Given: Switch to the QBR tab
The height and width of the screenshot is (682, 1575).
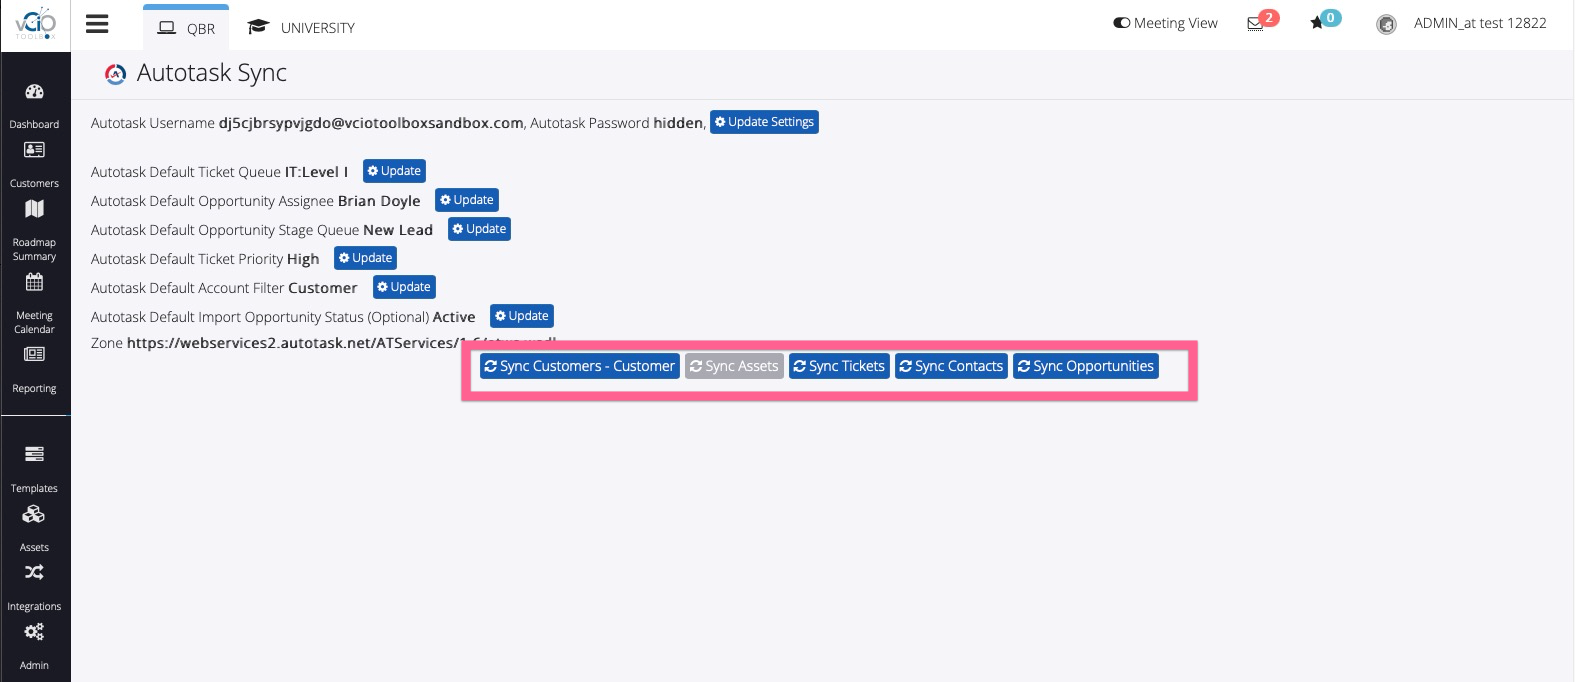Looking at the screenshot, I should (186, 28).
